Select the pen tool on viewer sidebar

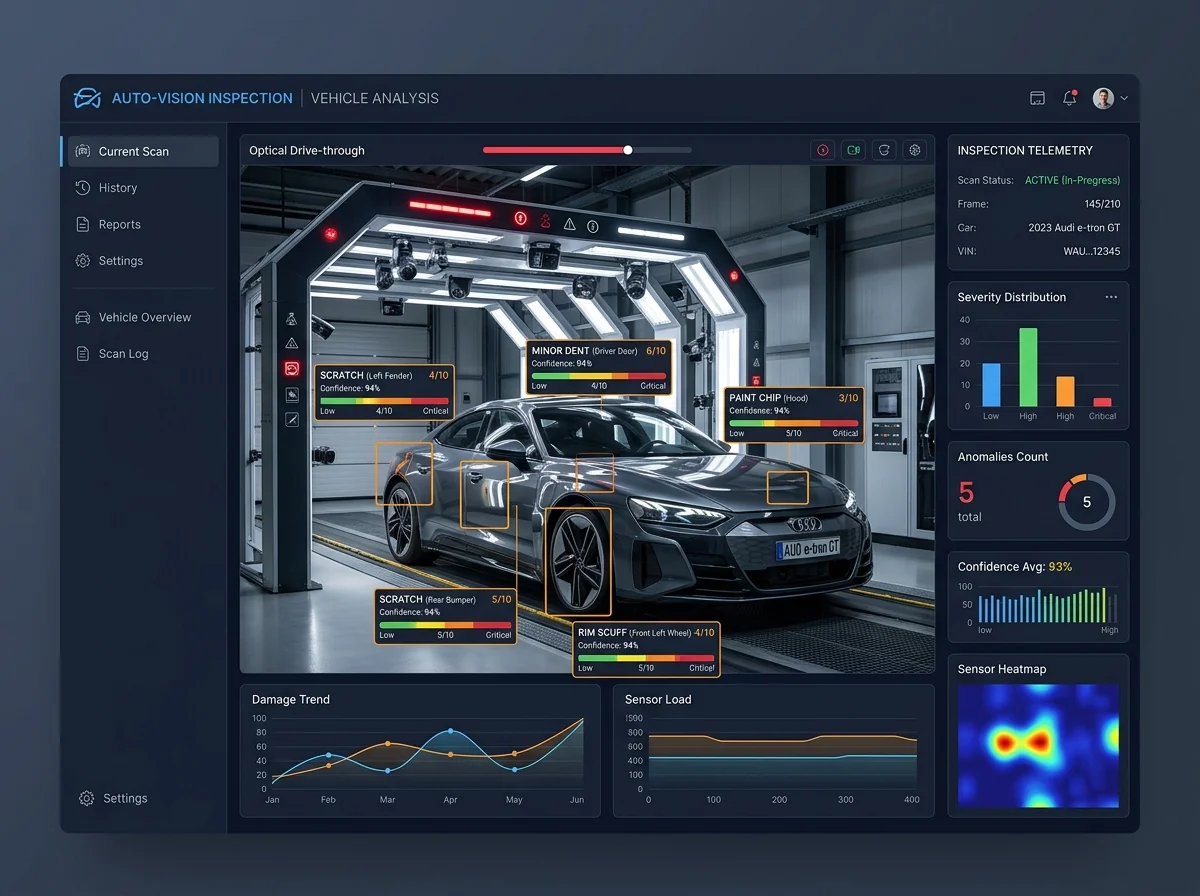pyautogui.click(x=292, y=420)
